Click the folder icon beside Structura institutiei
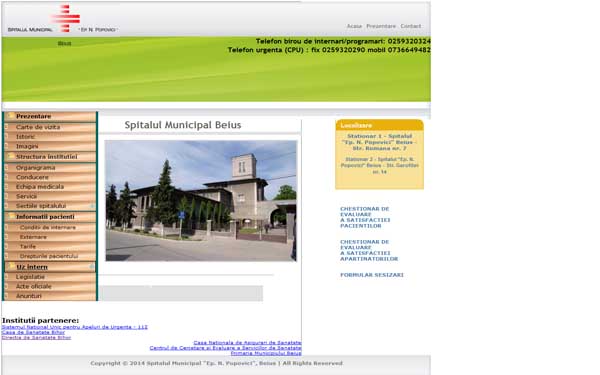The width and height of the screenshot is (600, 375). click(x=11, y=157)
